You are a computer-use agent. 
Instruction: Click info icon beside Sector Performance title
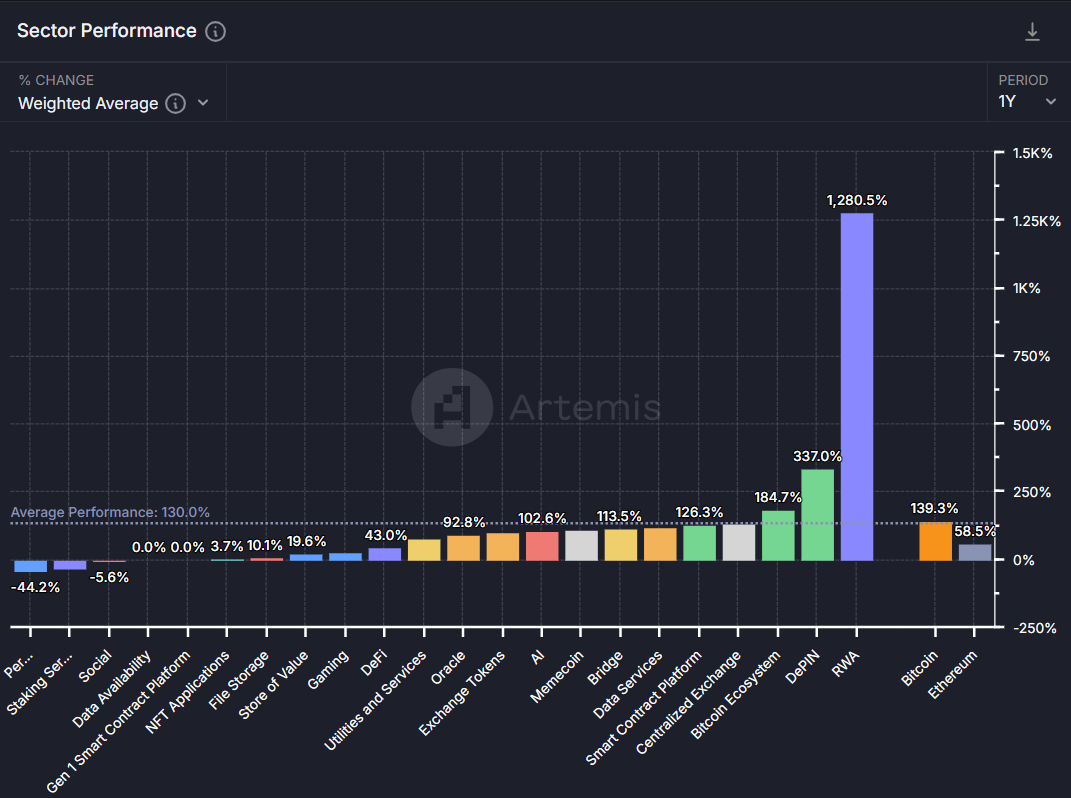pyautogui.click(x=215, y=31)
